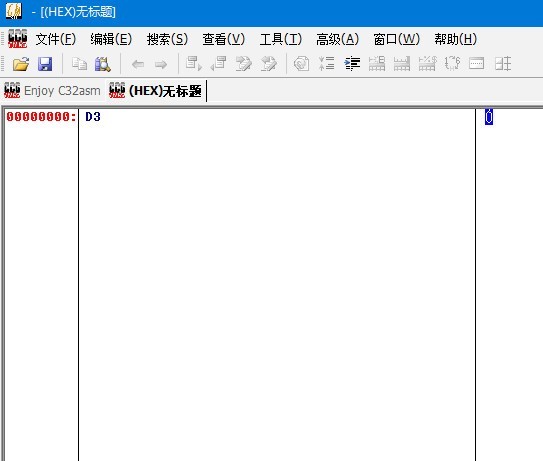
Task: Open the 工具(T) menu
Action: 281,39
